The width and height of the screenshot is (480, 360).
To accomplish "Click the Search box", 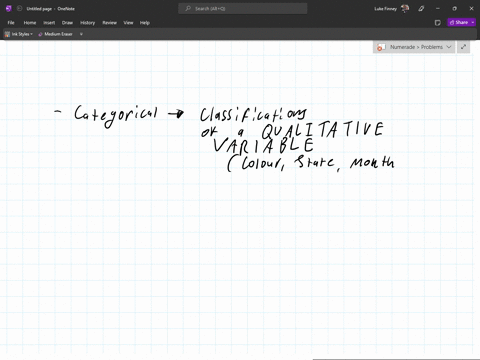I will [243, 9].
